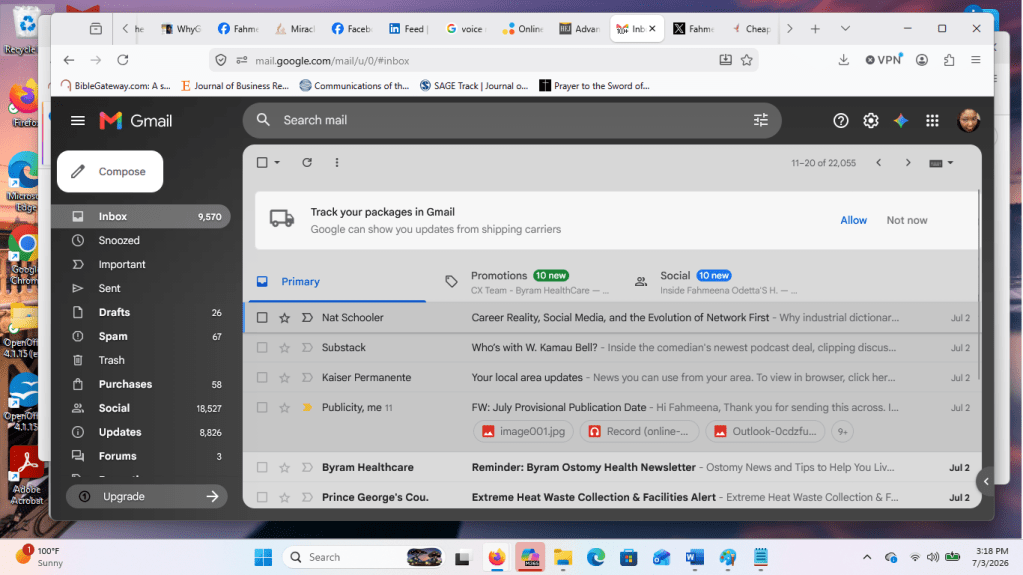The width and height of the screenshot is (1023, 575).
Task: Toggle the select-all messages checkbox
Action: (x=262, y=163)
